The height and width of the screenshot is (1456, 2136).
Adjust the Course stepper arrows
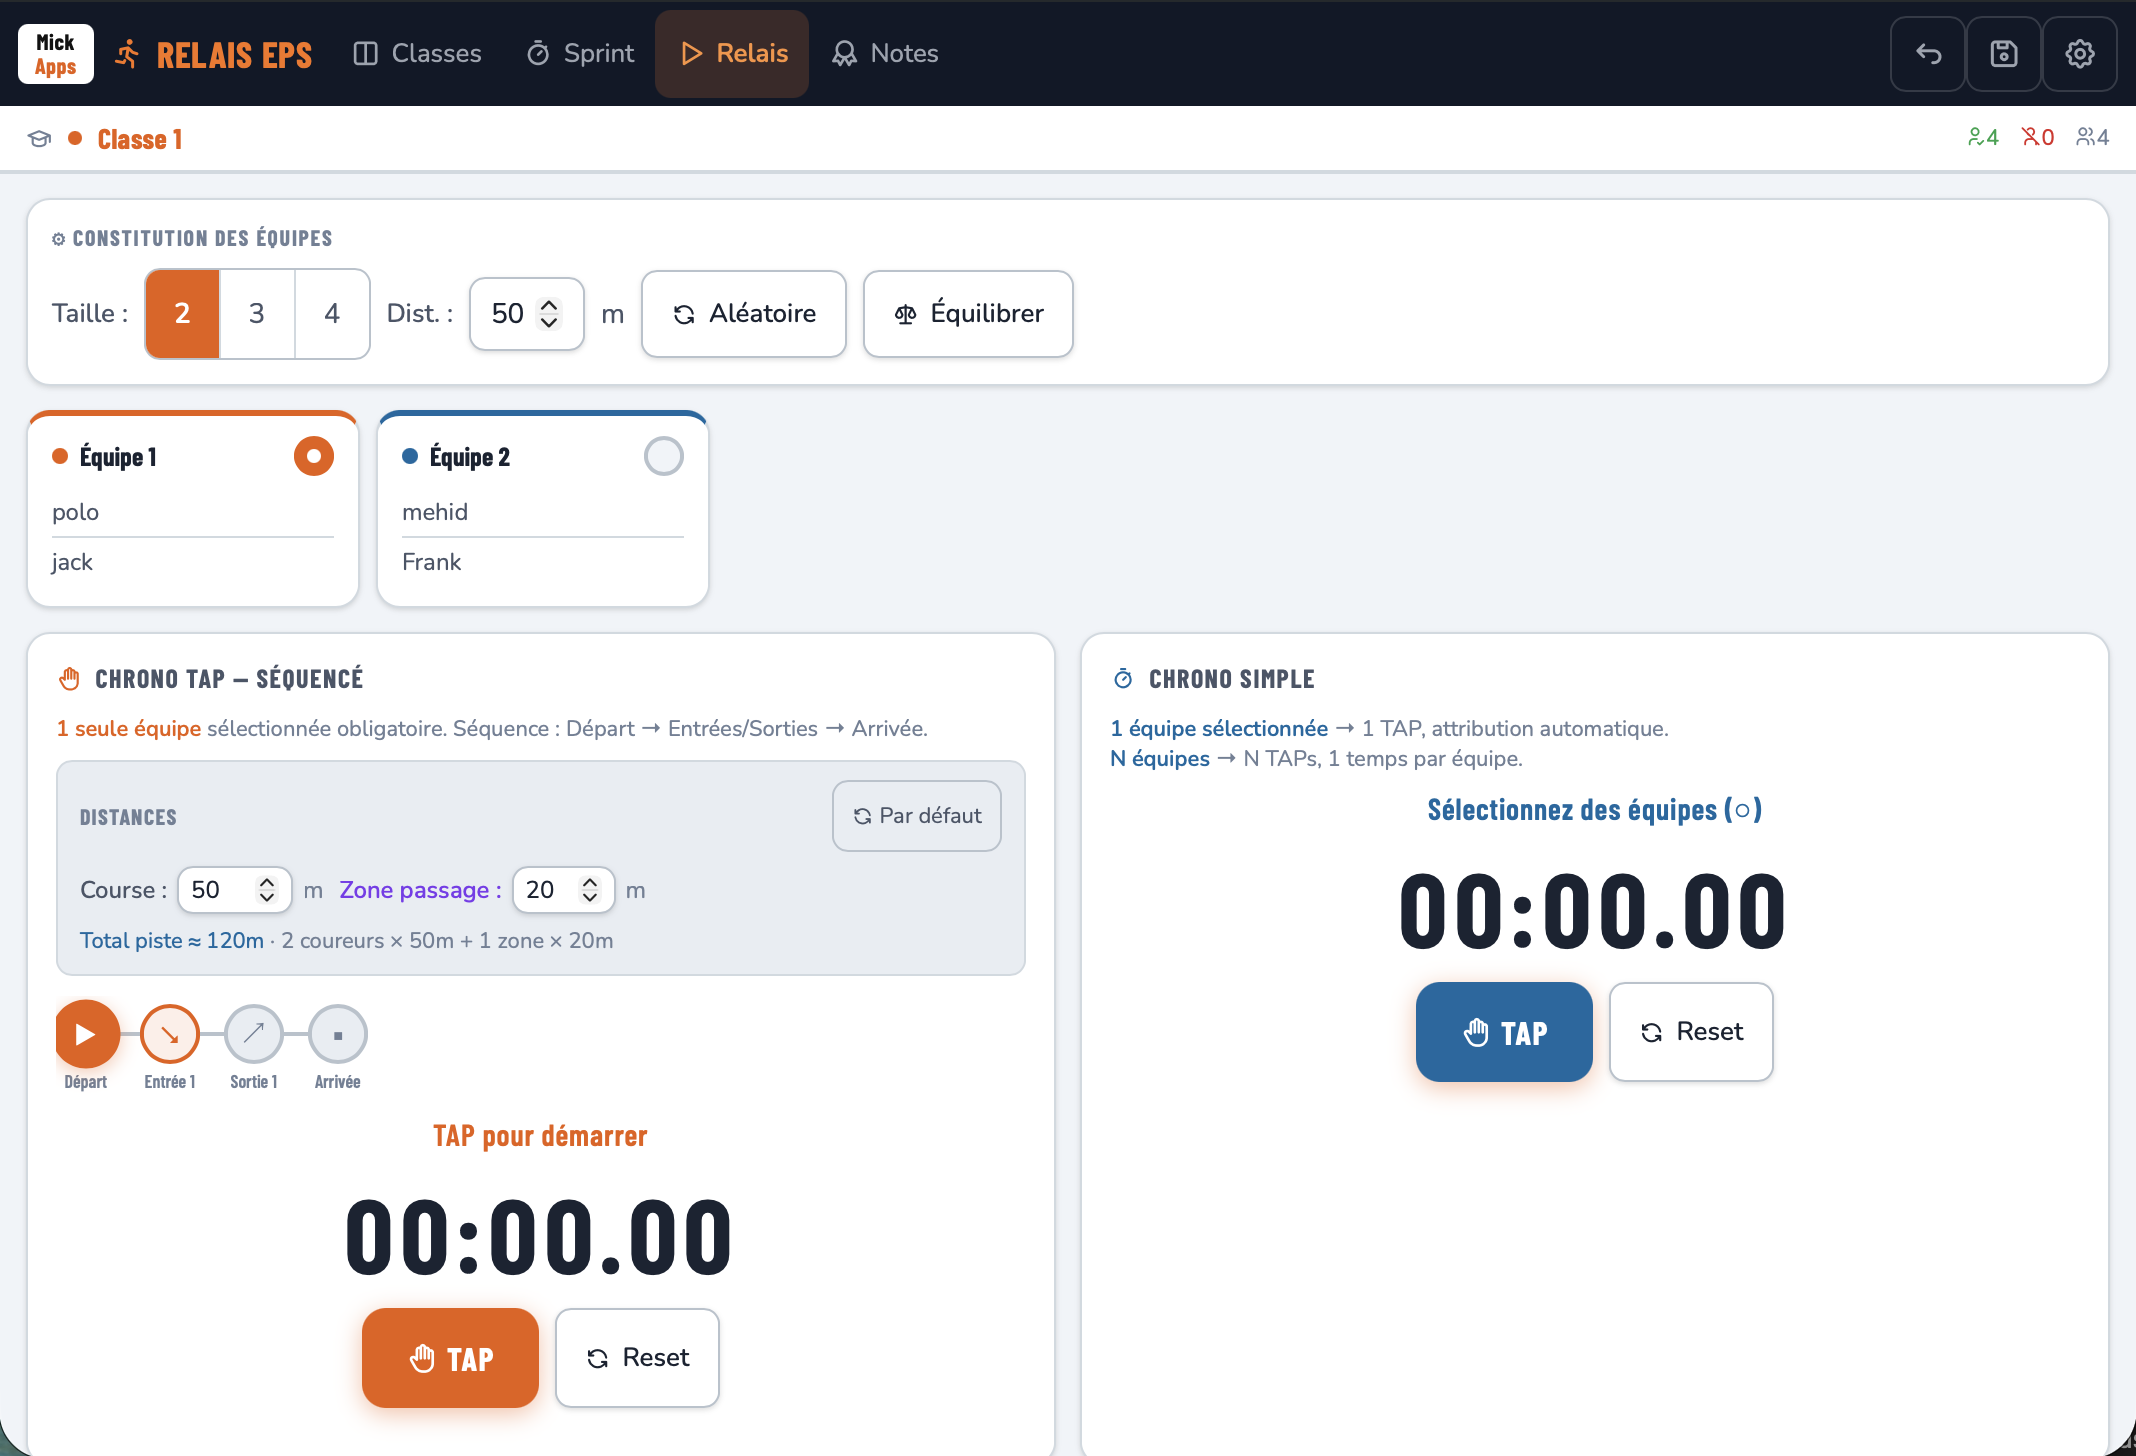click(266, 890)
